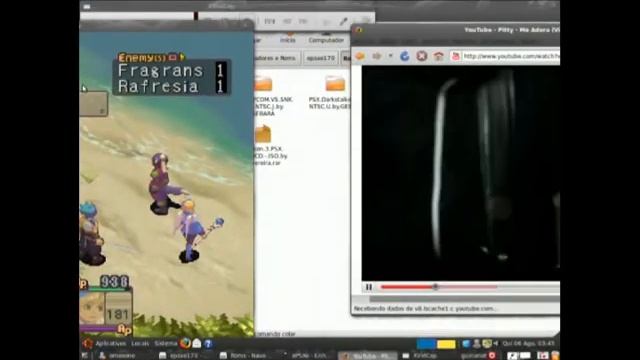Open the help launcher in the panel
Image resolution: width=640 pixels, height=360 pixels.
coord(208,344)
